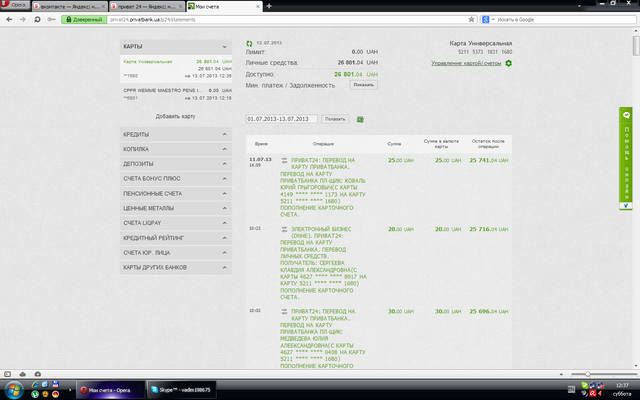Expand the КАРТЫ ДРУГИХ БАНКОВ section
Image resolution: width=640 pixels, height=400 pixels.
[x=176, y=267]
